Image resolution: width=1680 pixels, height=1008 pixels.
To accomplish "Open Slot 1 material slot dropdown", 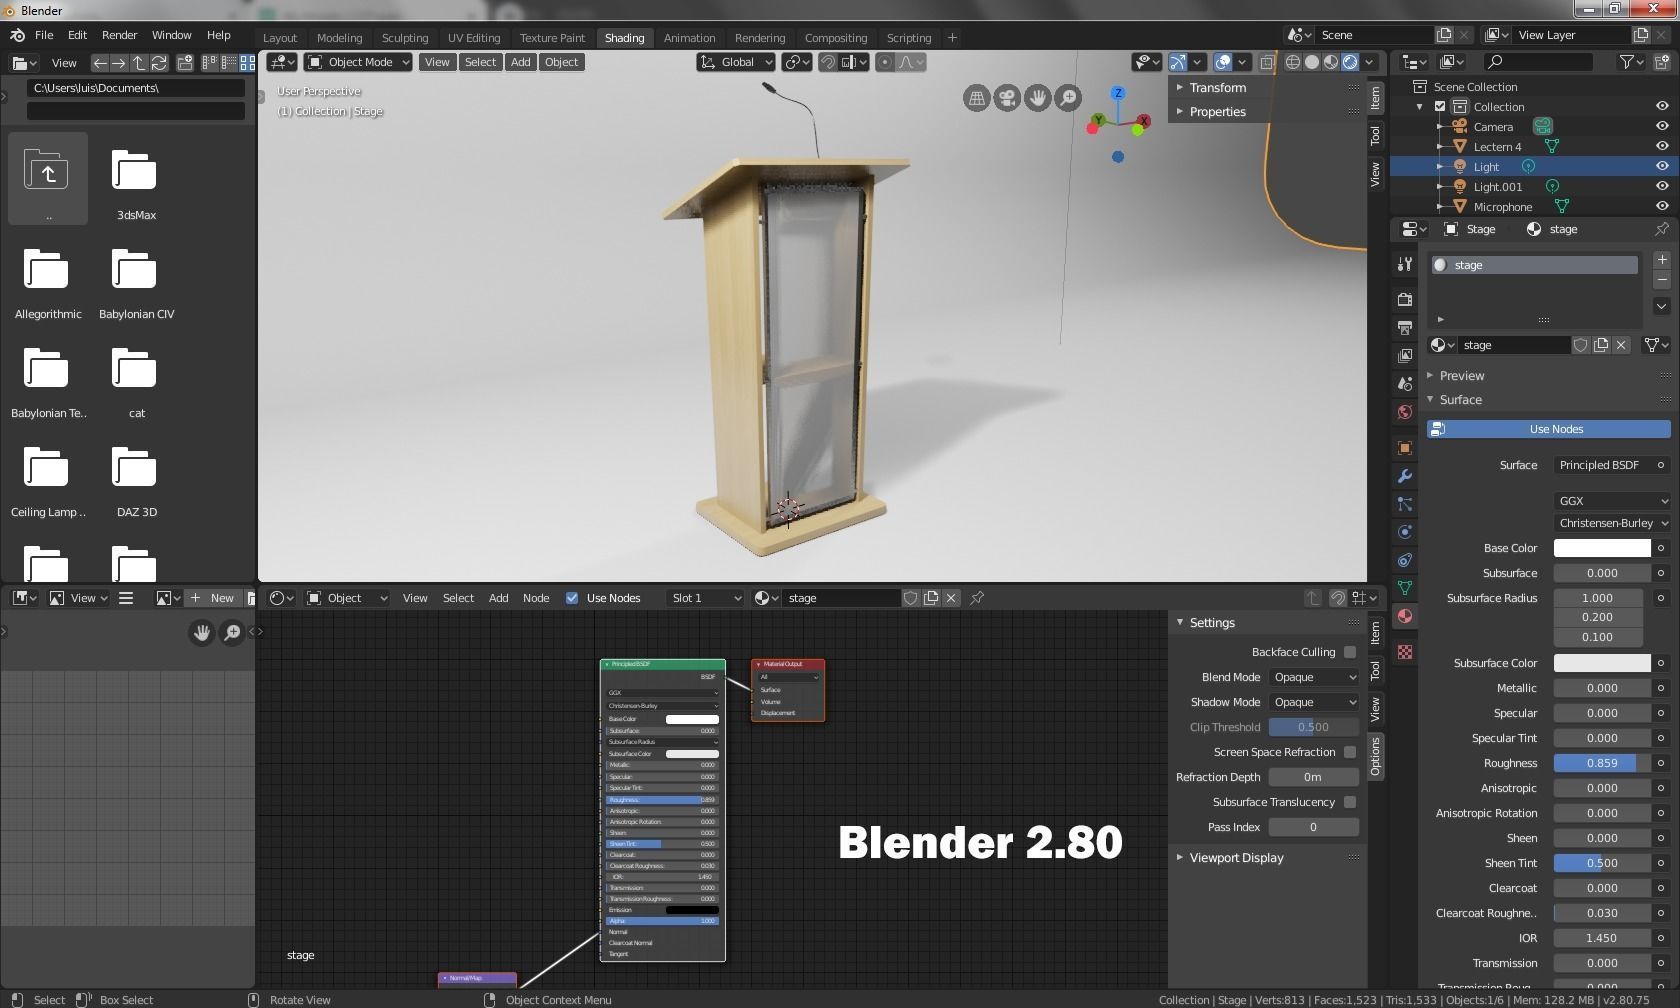I will pos(705,598).
